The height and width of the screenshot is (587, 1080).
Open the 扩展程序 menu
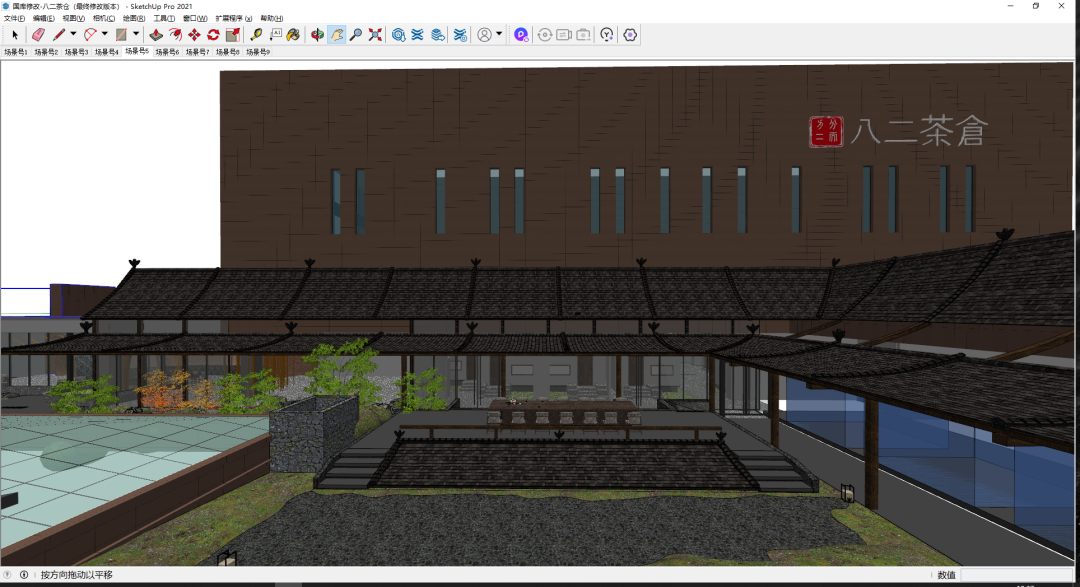[x=233, y=18]
